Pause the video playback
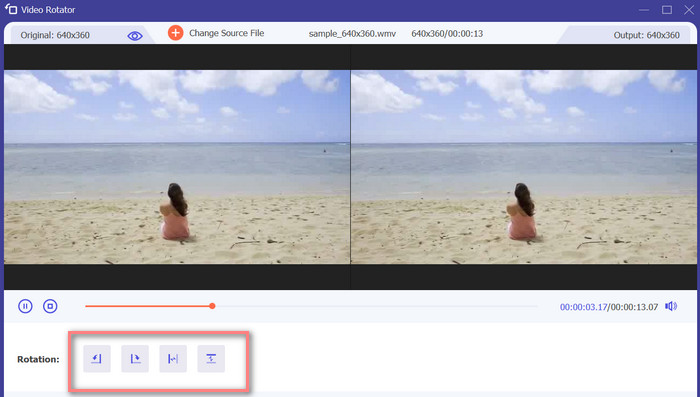700x397 pixels. (x=25, y=306)
